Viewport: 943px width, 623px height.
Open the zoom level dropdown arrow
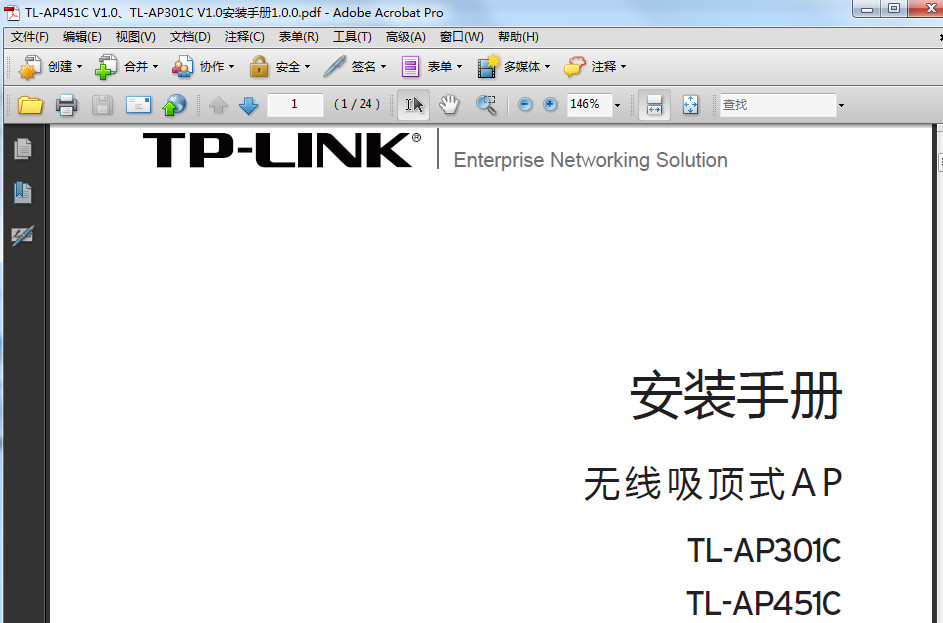pos(618,105)
